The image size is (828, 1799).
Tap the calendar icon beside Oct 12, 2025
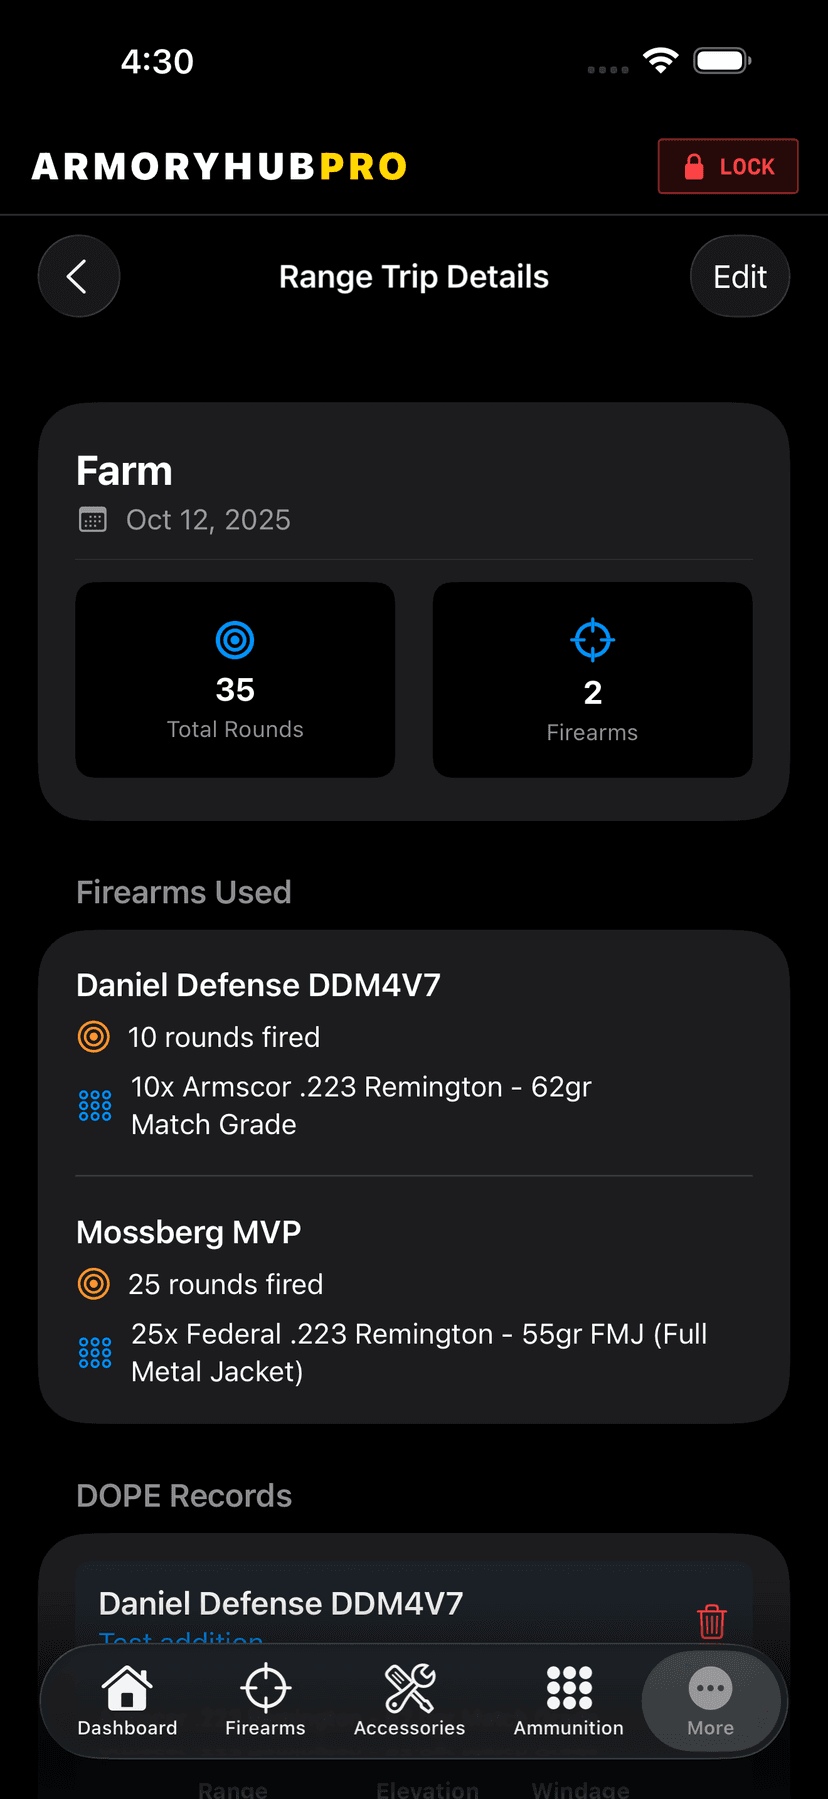coord(93,520)
